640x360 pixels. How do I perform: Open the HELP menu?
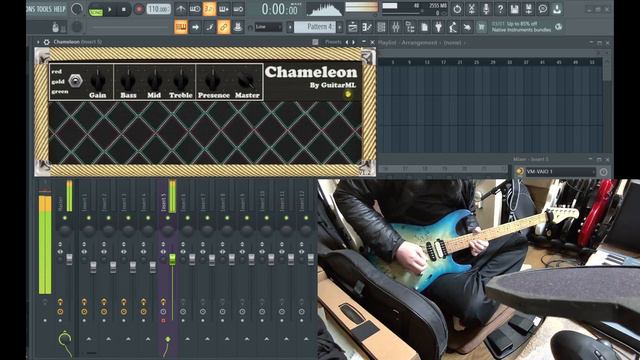(x=60, y=9)
